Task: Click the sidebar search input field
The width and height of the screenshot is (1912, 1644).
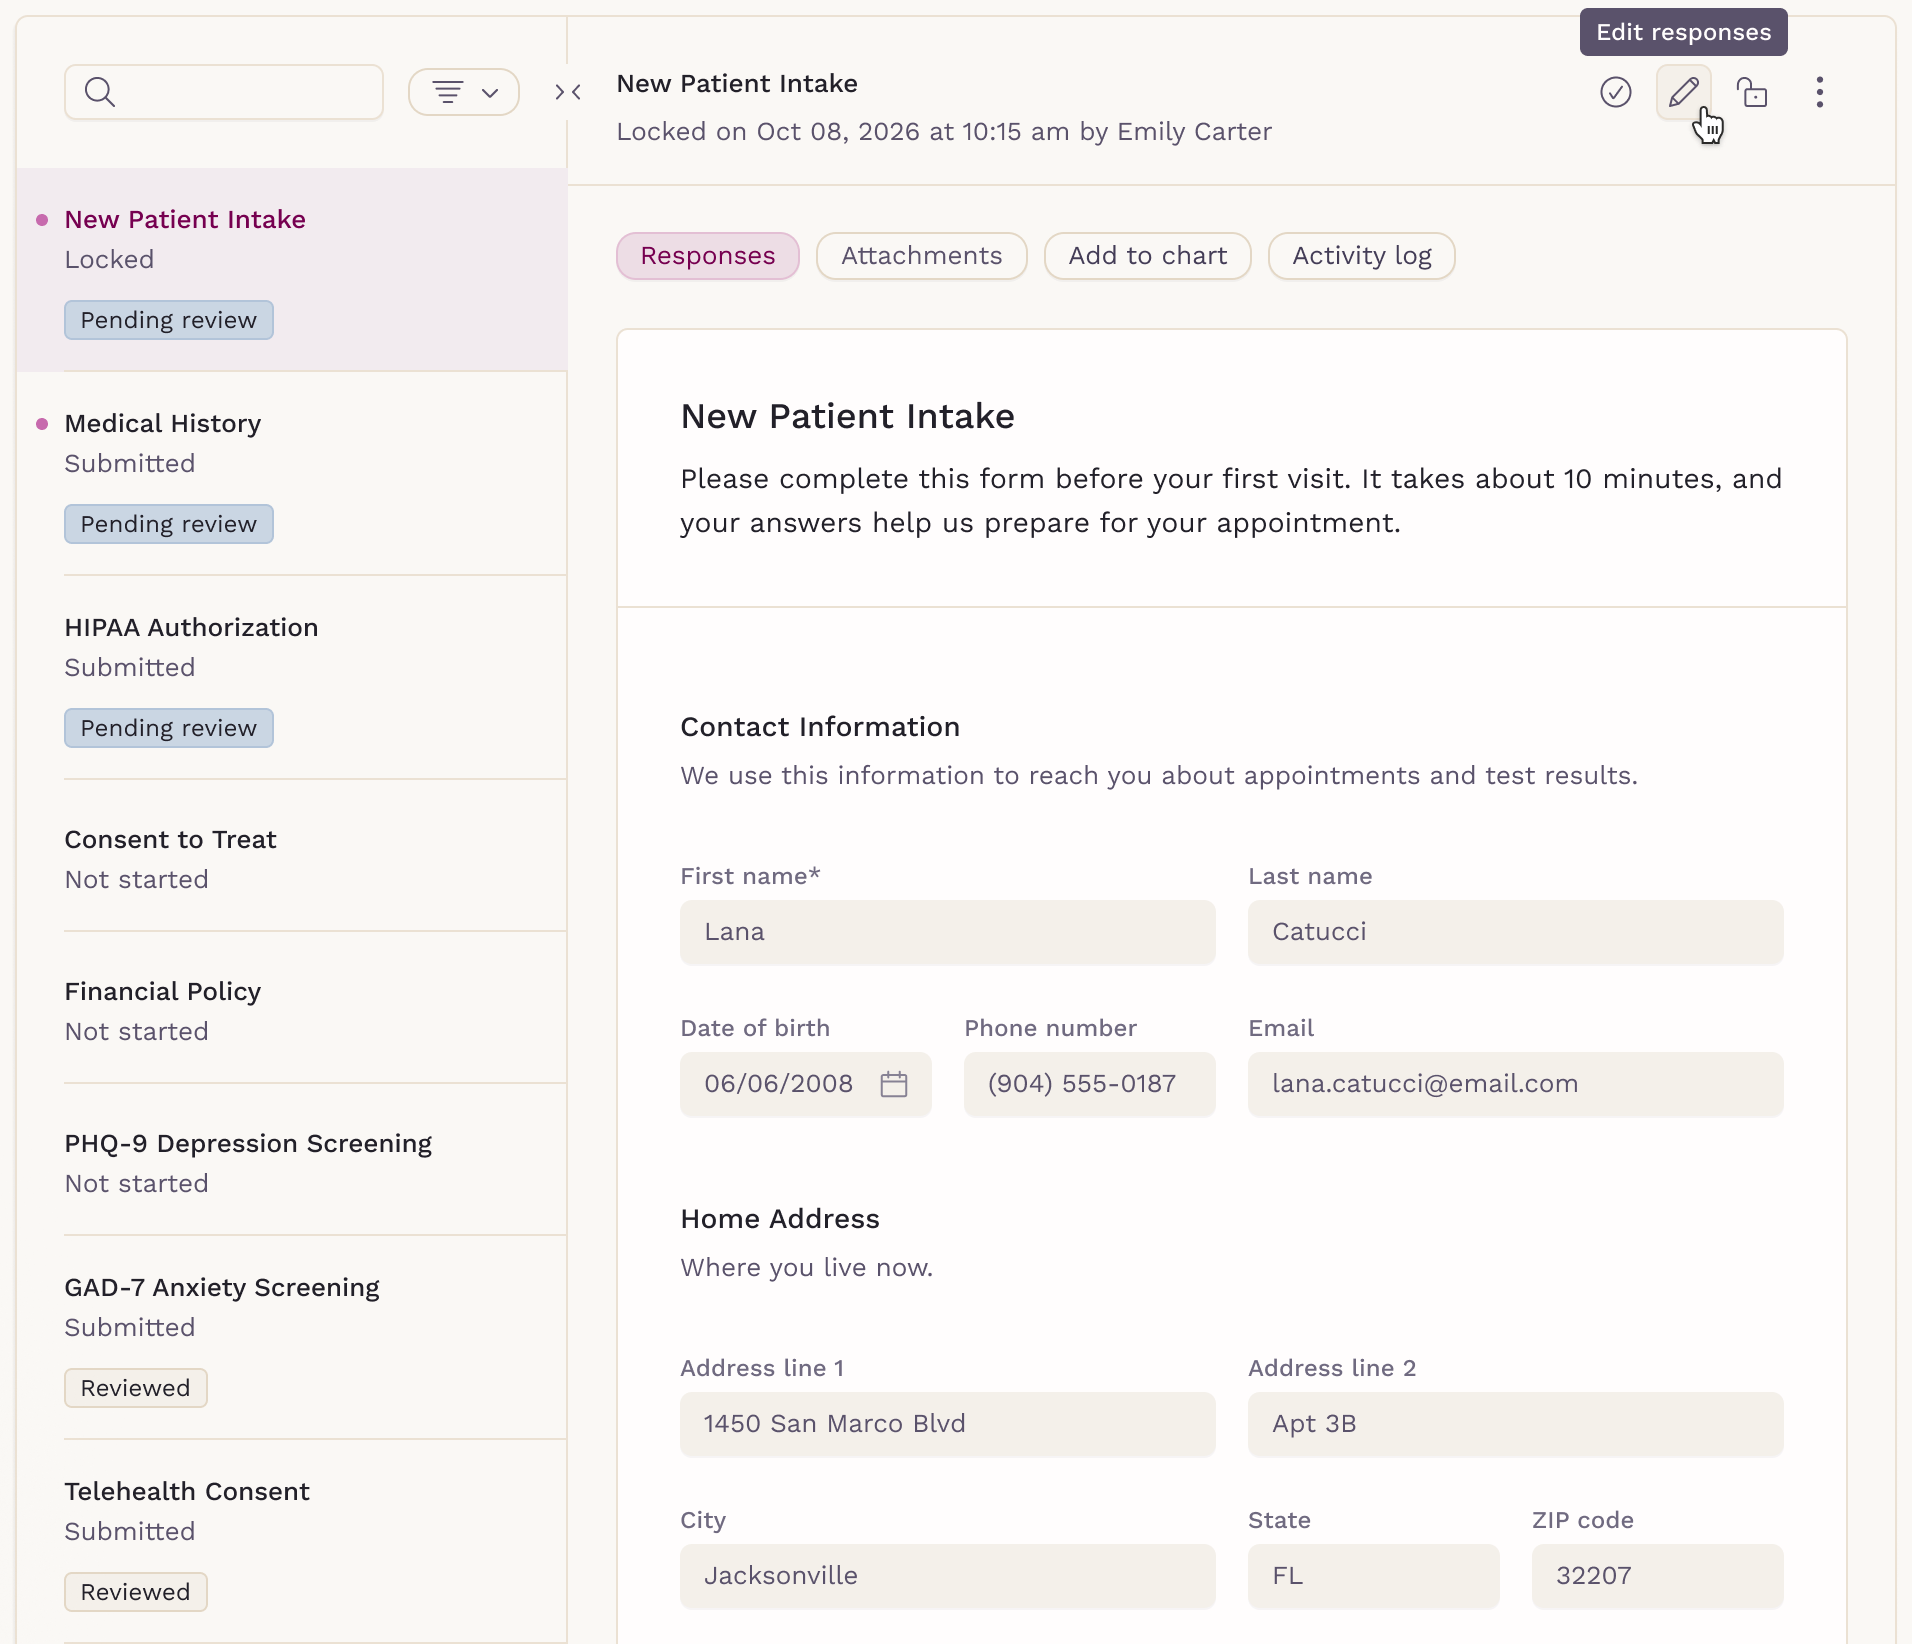Action: point(224,92)
